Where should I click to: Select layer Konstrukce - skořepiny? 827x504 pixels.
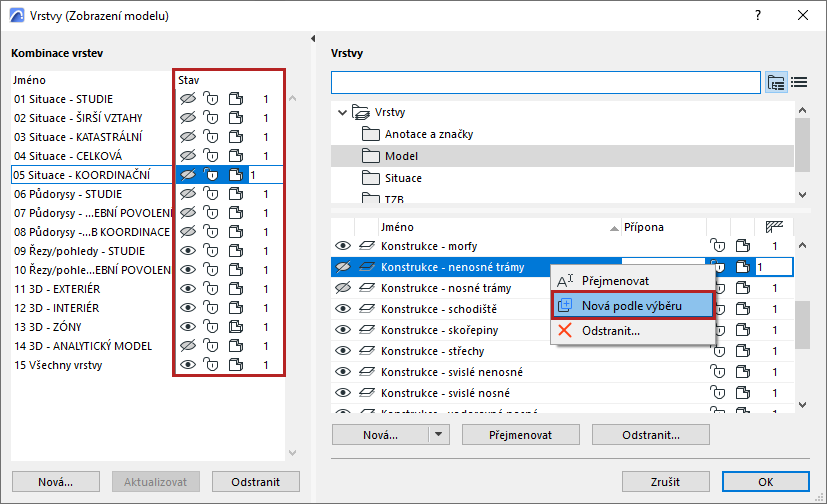point(439,330)
